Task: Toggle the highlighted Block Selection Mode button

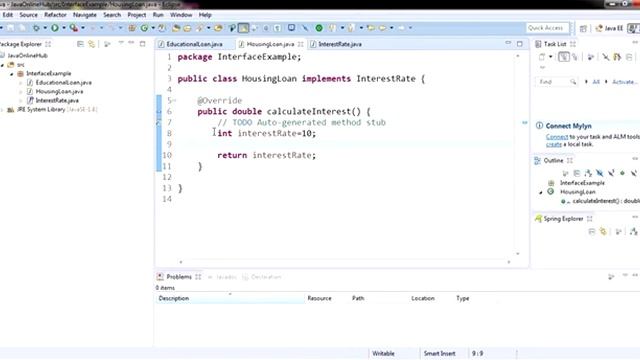Action: [243, 28]
